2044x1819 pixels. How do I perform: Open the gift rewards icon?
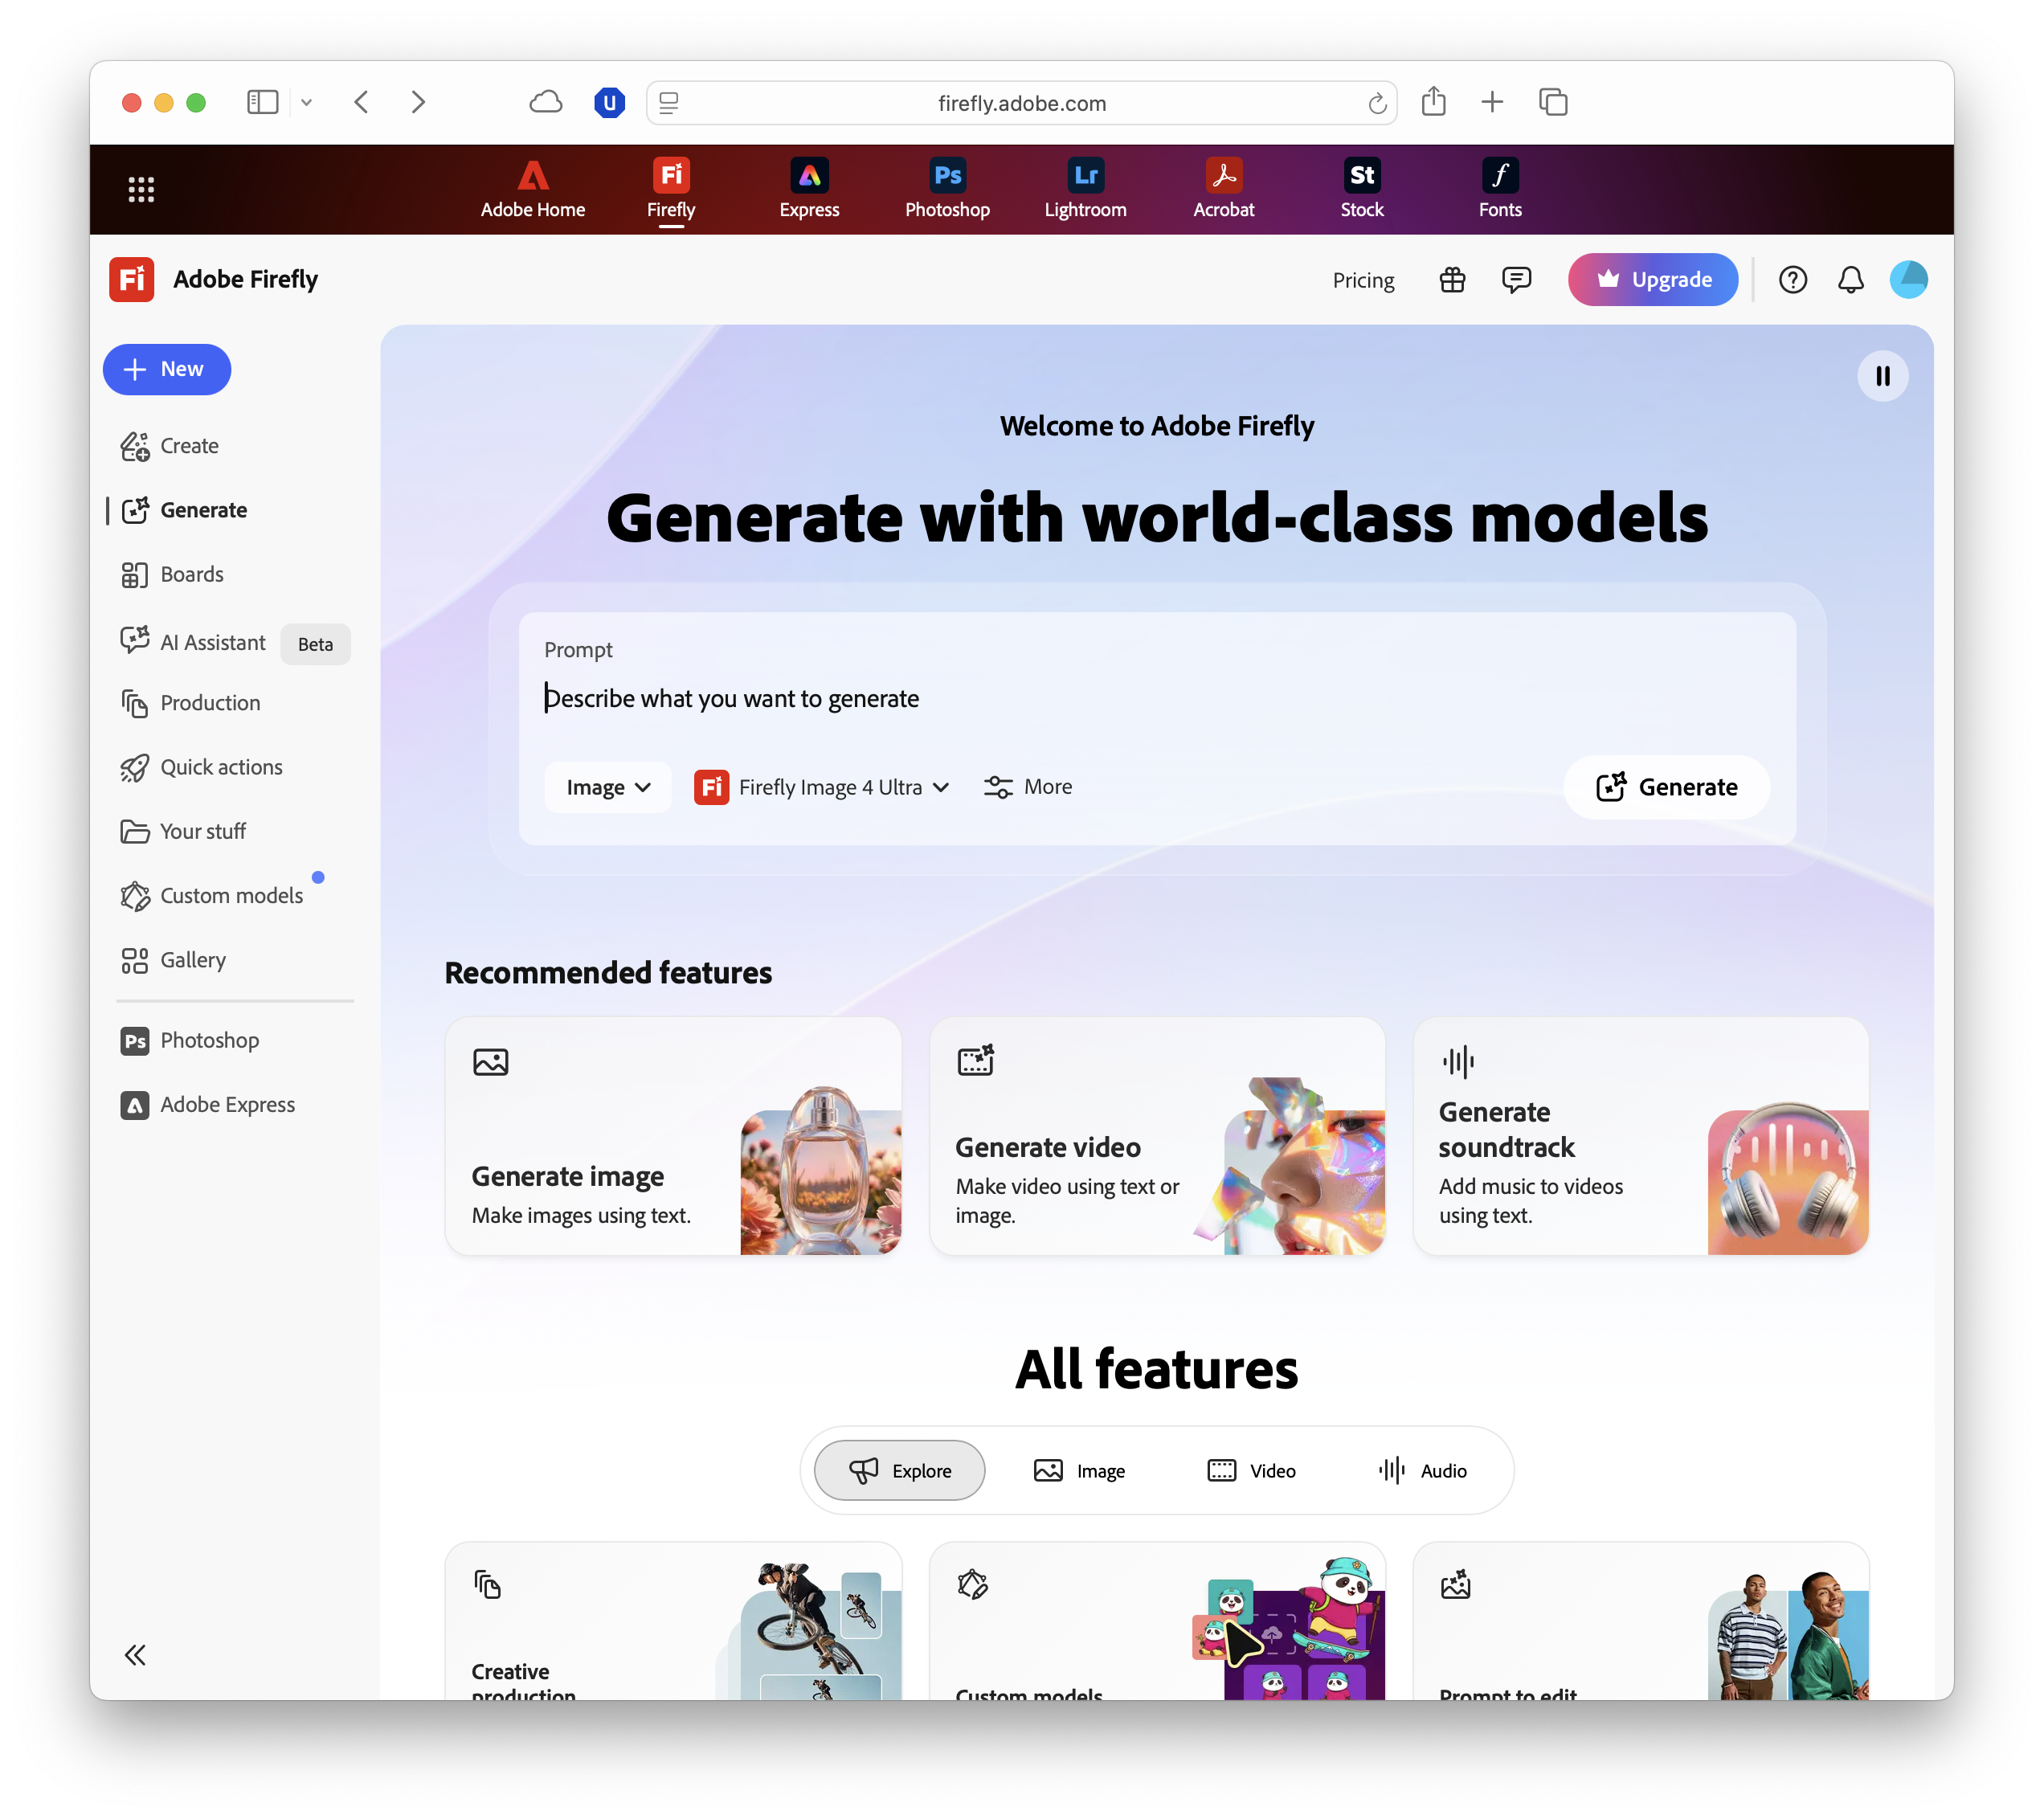pos(1452,280)
